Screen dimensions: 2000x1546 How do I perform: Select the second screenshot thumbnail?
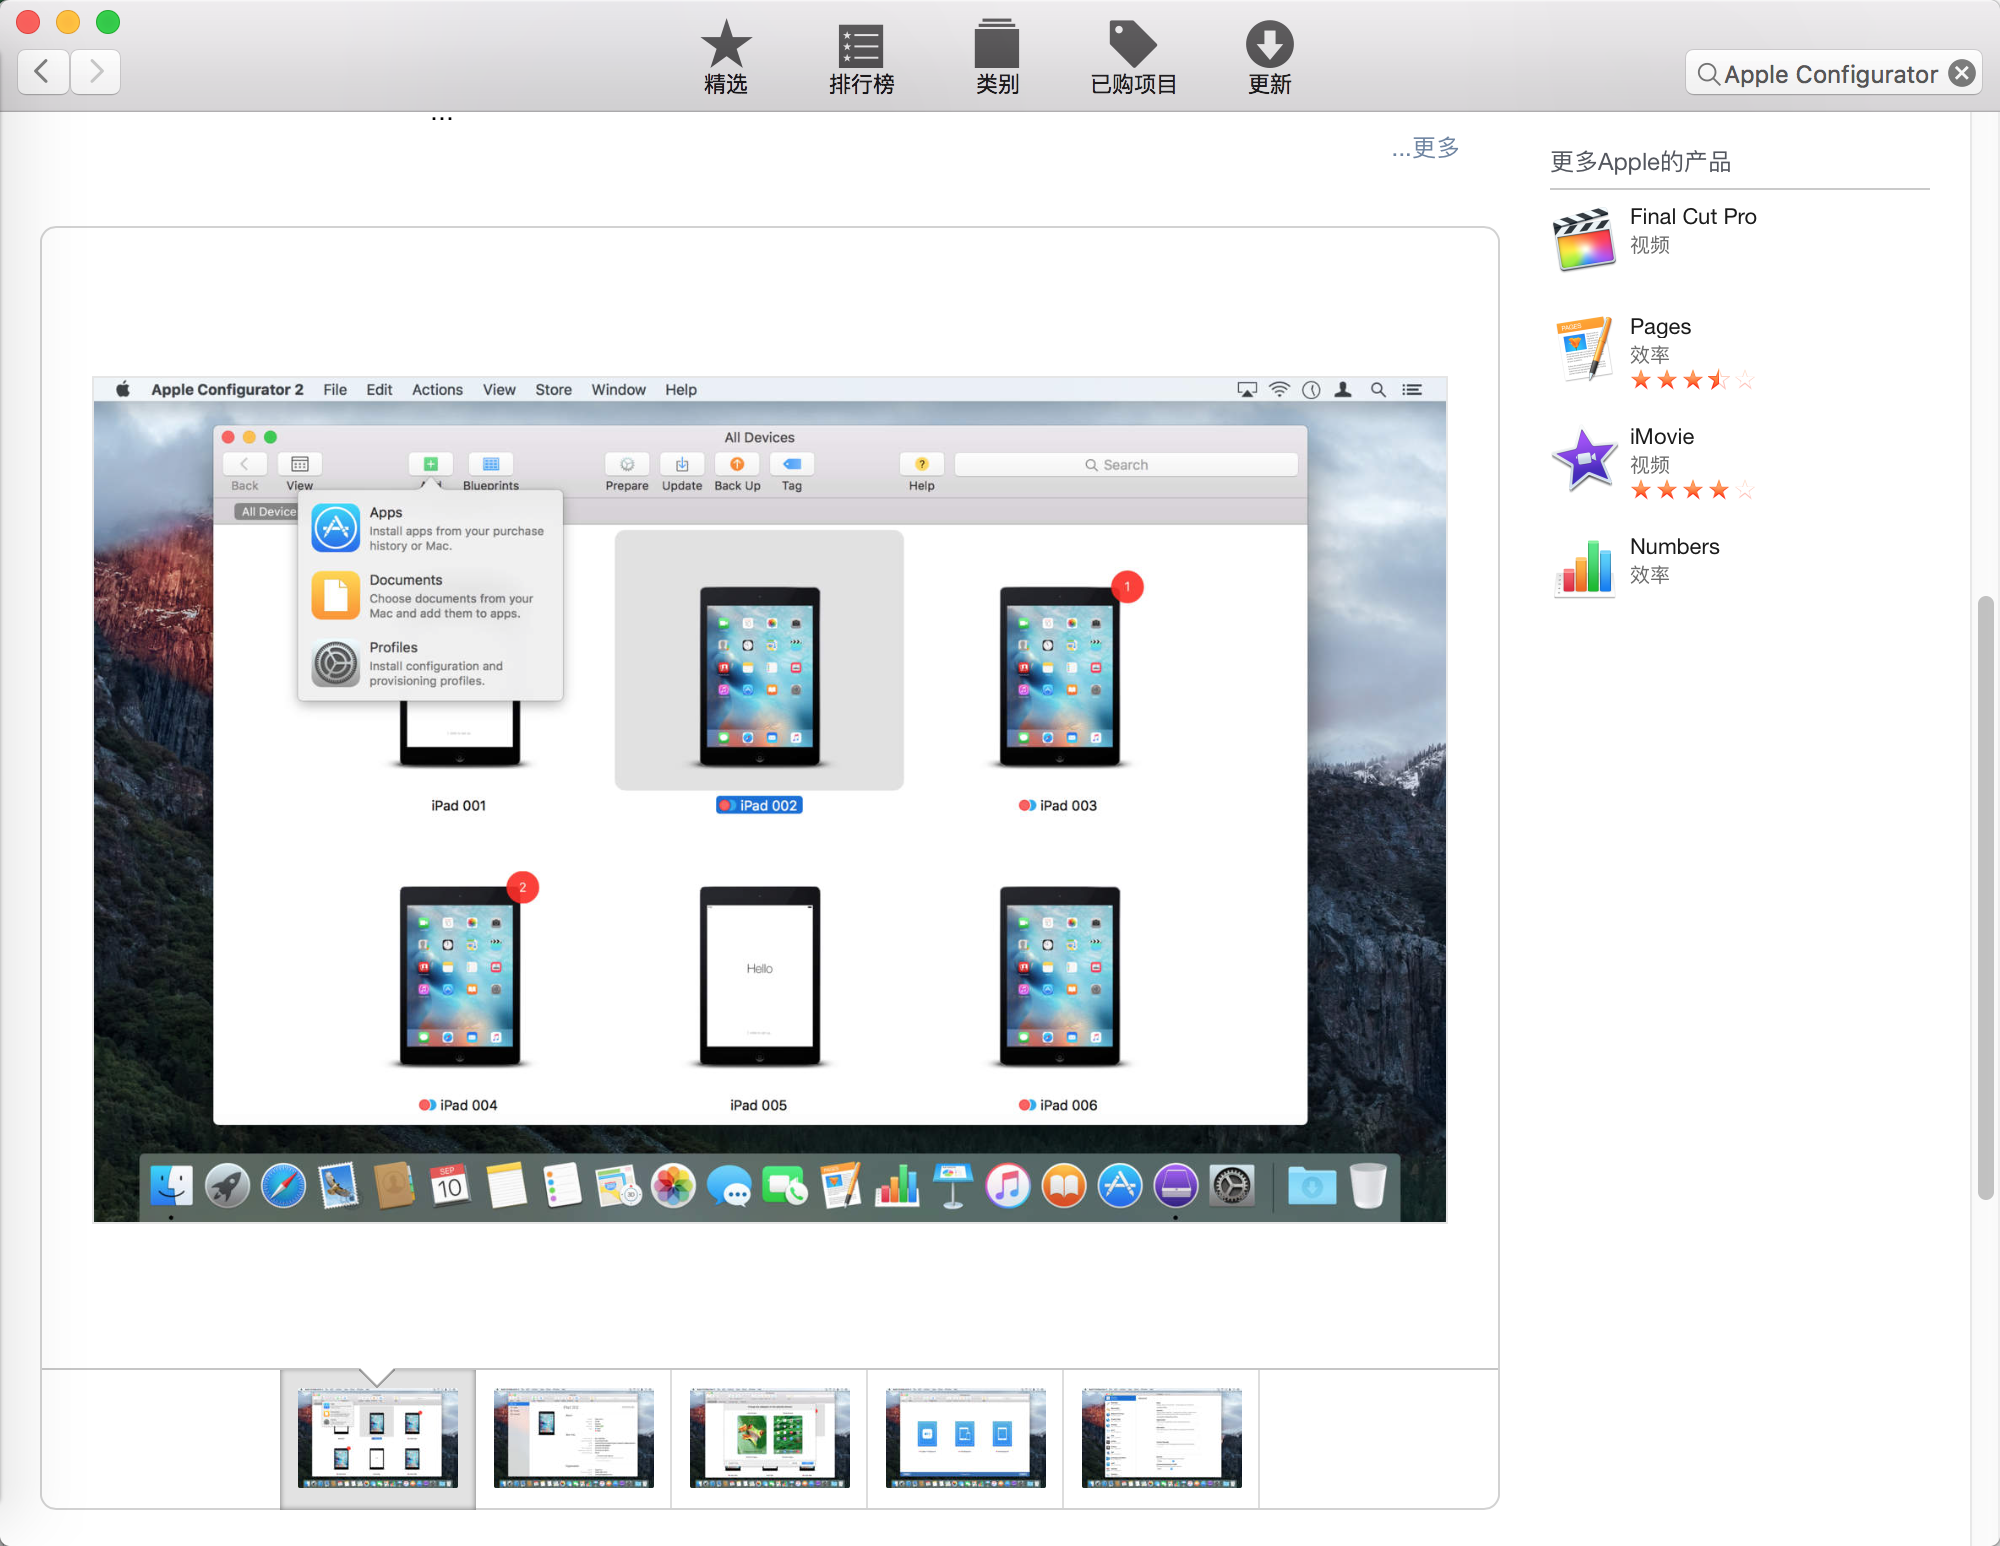pyautogui.click(x=573, y=1437)
